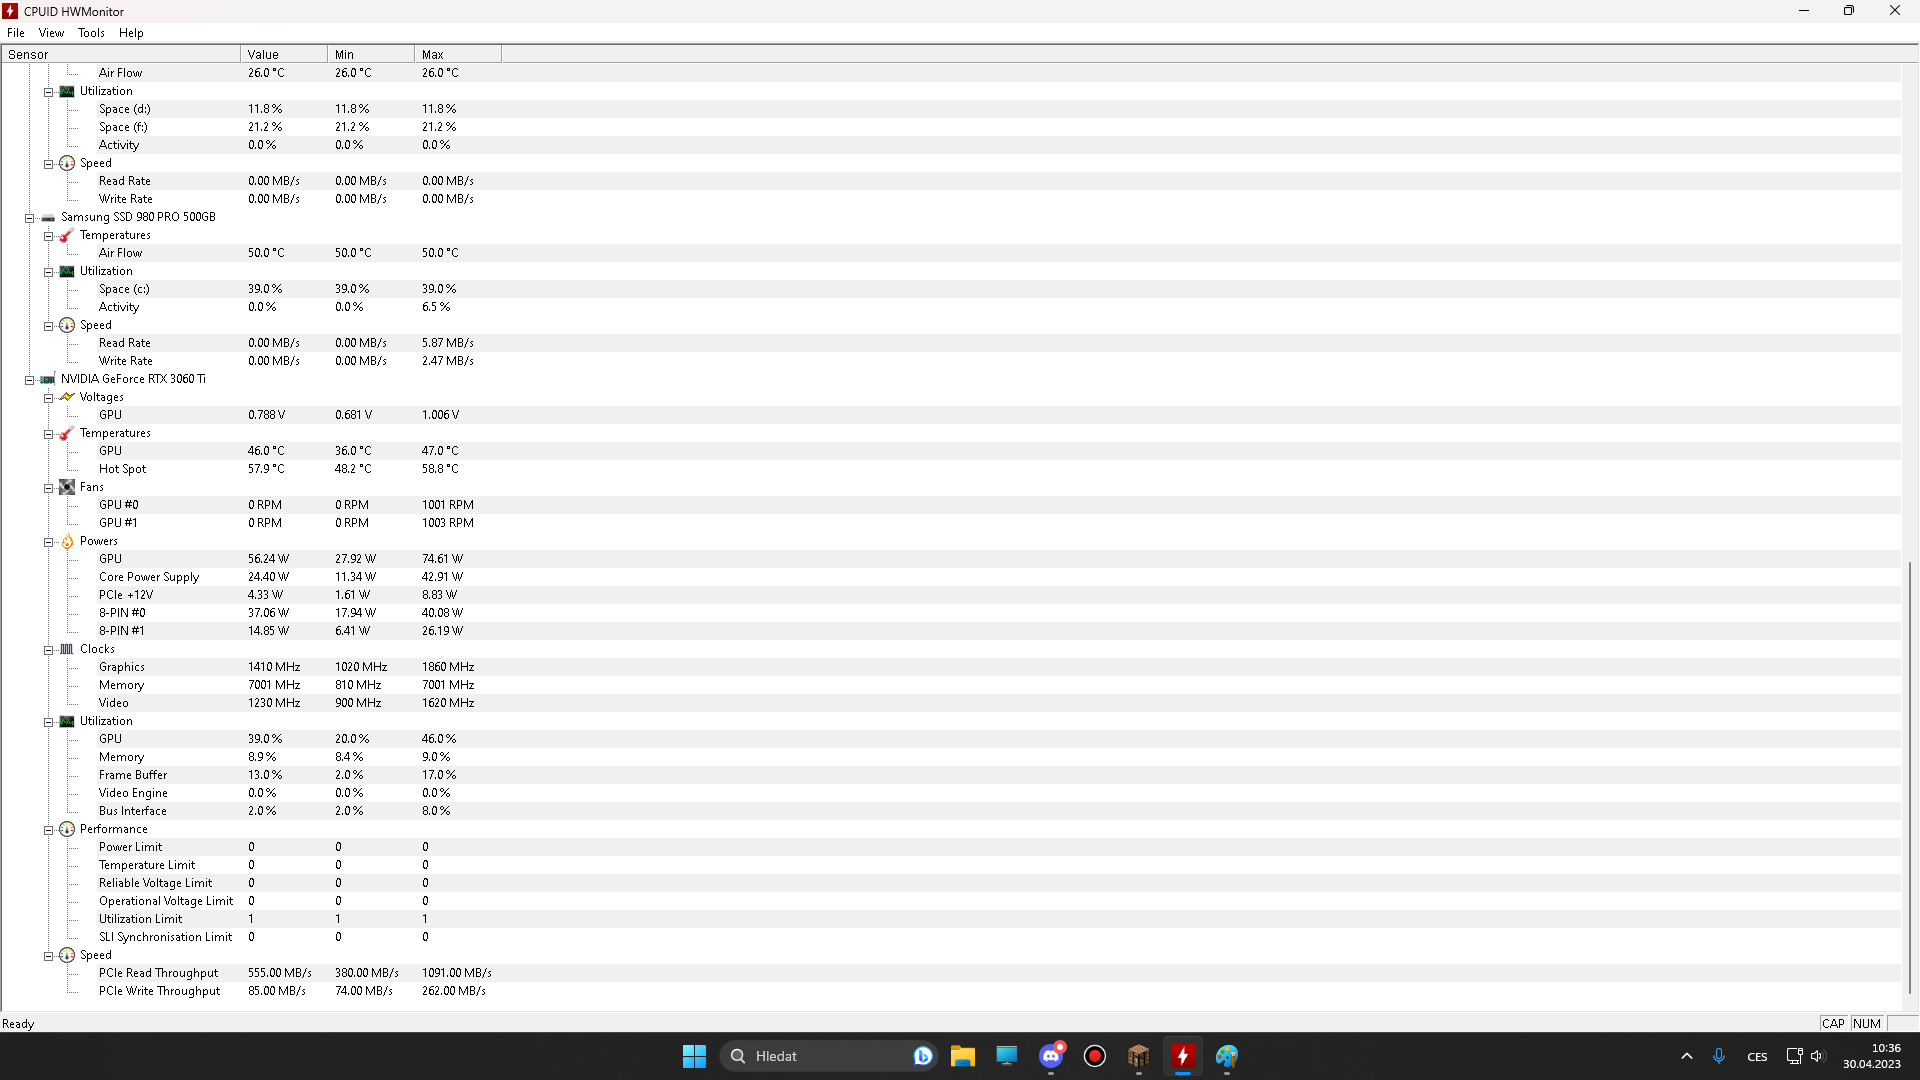
Task: Click the Samsung SSD 980 PRO drive icon
Action: pos(48,218)
